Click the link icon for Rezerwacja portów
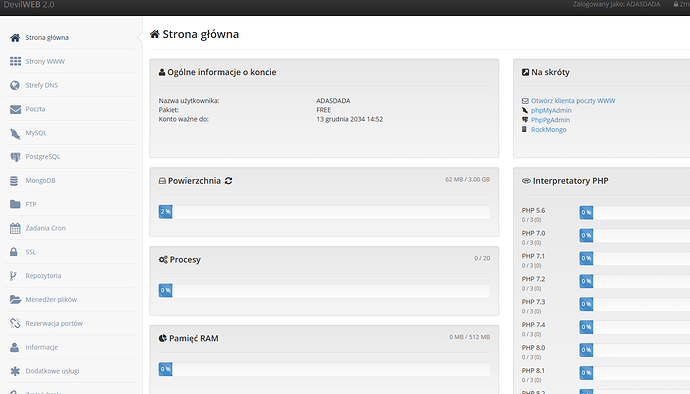 point(15,324)
